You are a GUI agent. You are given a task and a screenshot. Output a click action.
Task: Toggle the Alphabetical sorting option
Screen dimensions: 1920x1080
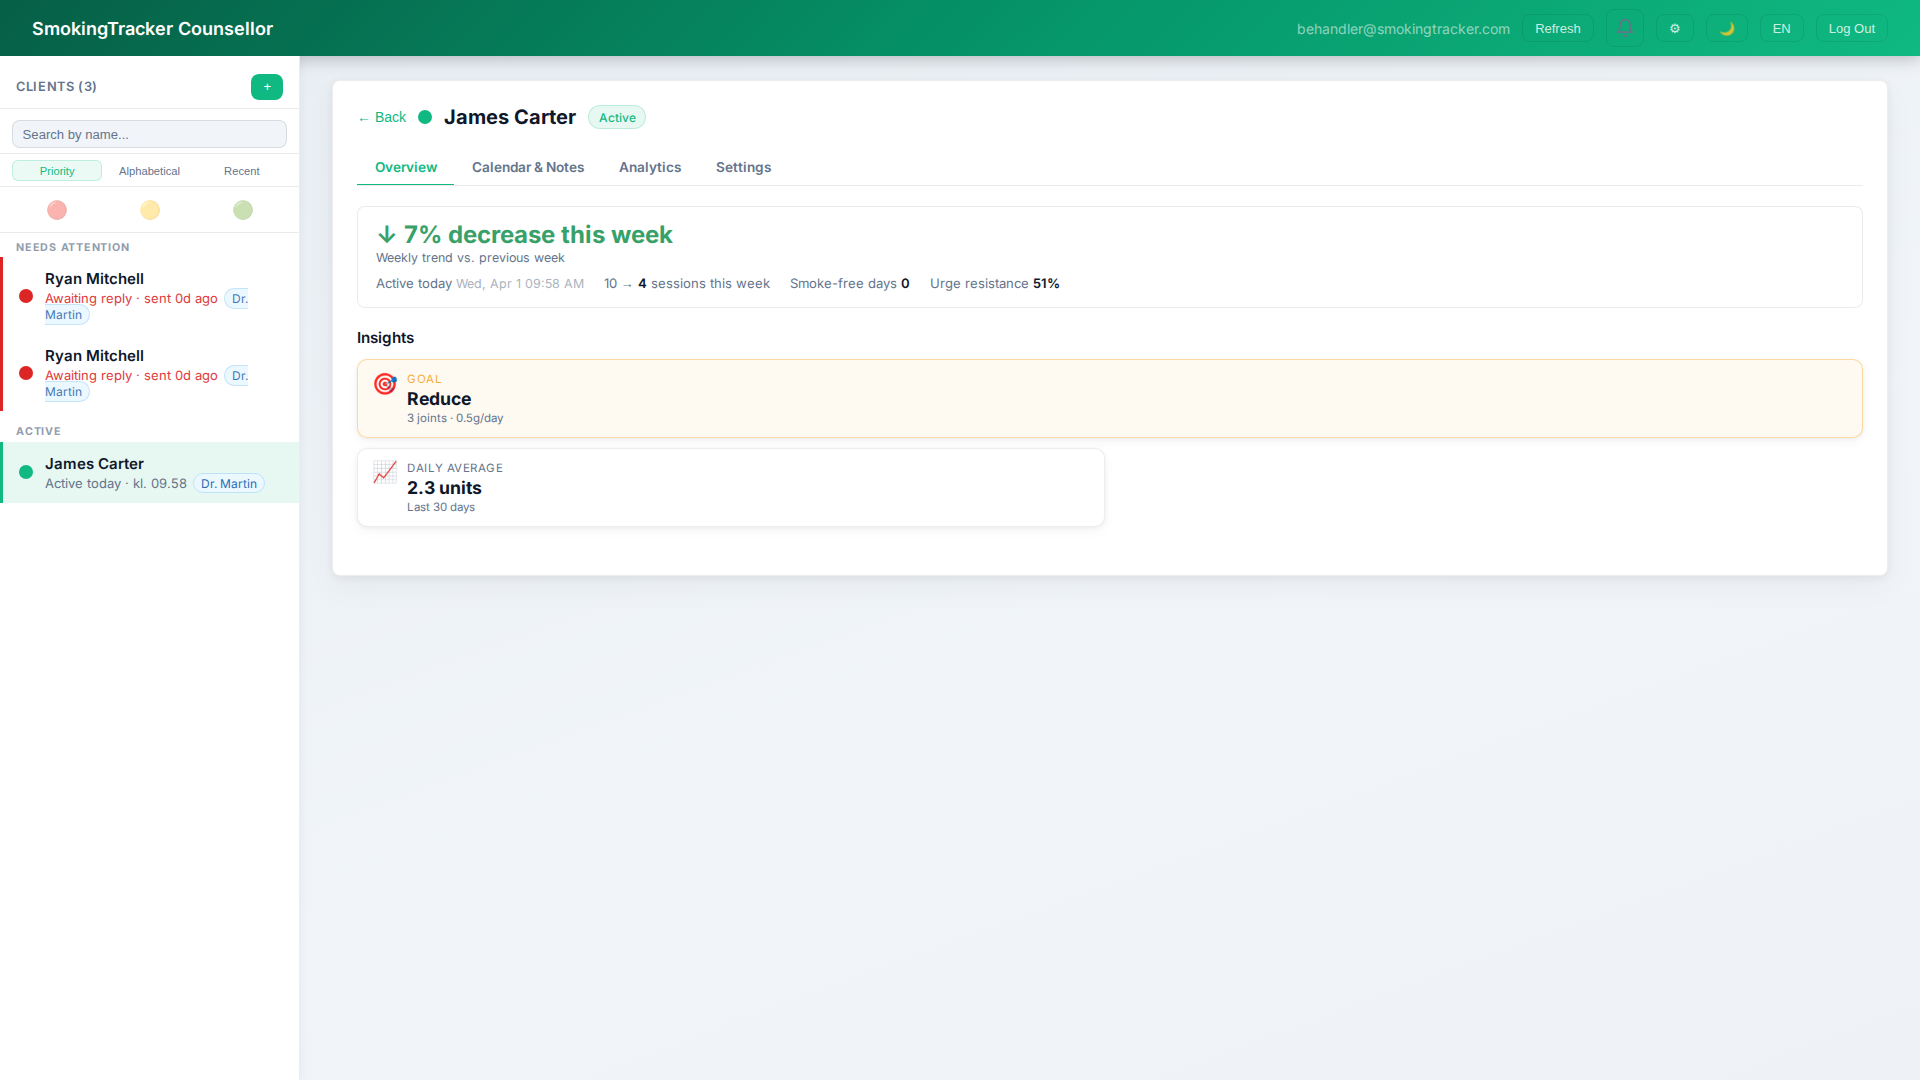click(x=149, y=171)
